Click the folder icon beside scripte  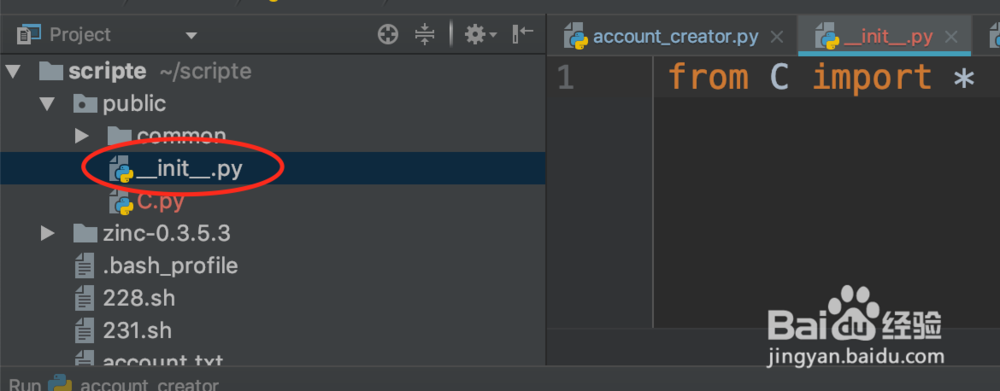(51, 71)
